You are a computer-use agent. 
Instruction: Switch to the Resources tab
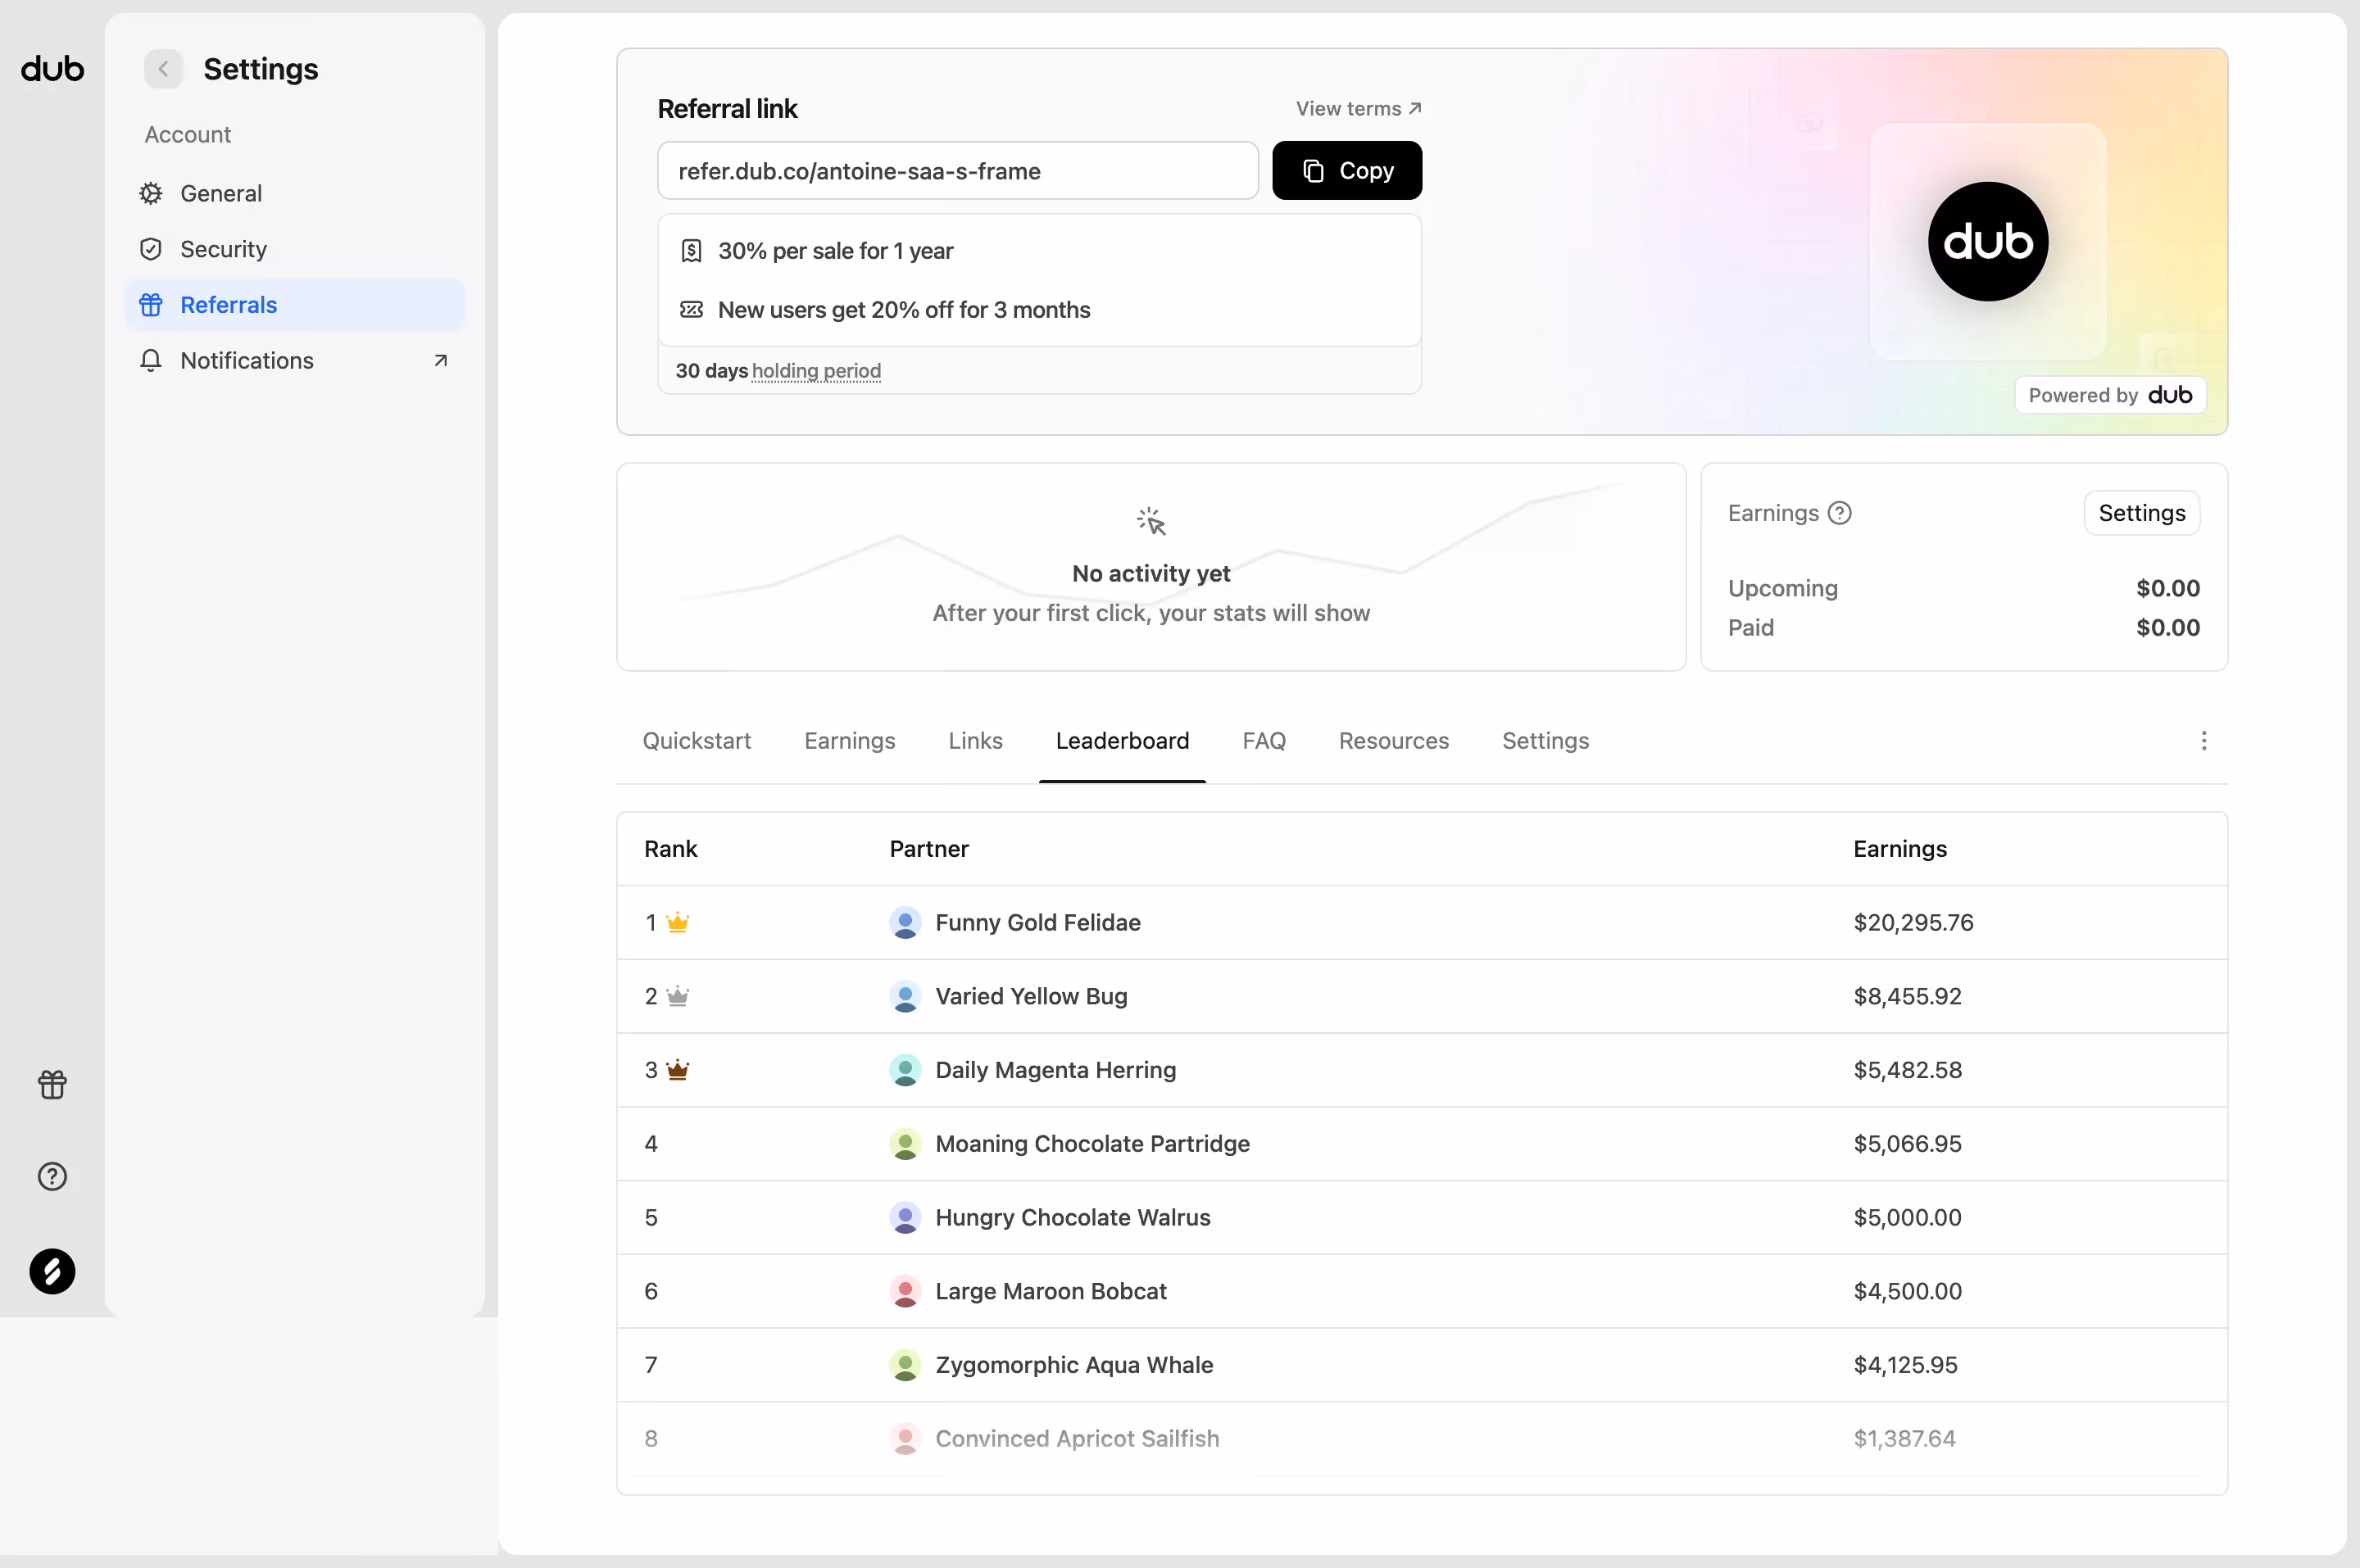(x=1394, y=741)
